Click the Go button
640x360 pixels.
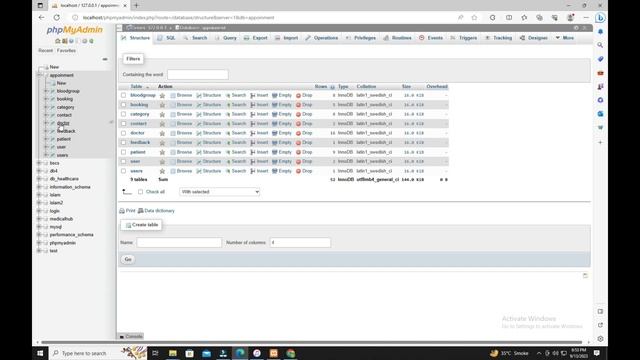(128, 259)
